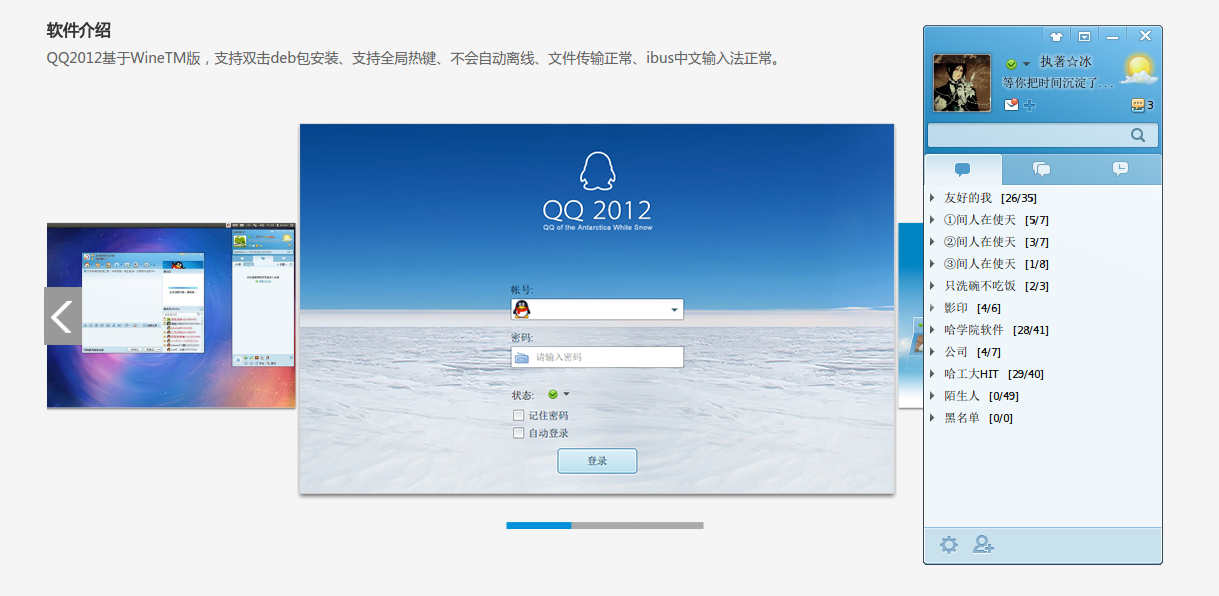Open the login 状态 status dropdown arrow
Screen dimensions: 1219x596
(566, 394)
